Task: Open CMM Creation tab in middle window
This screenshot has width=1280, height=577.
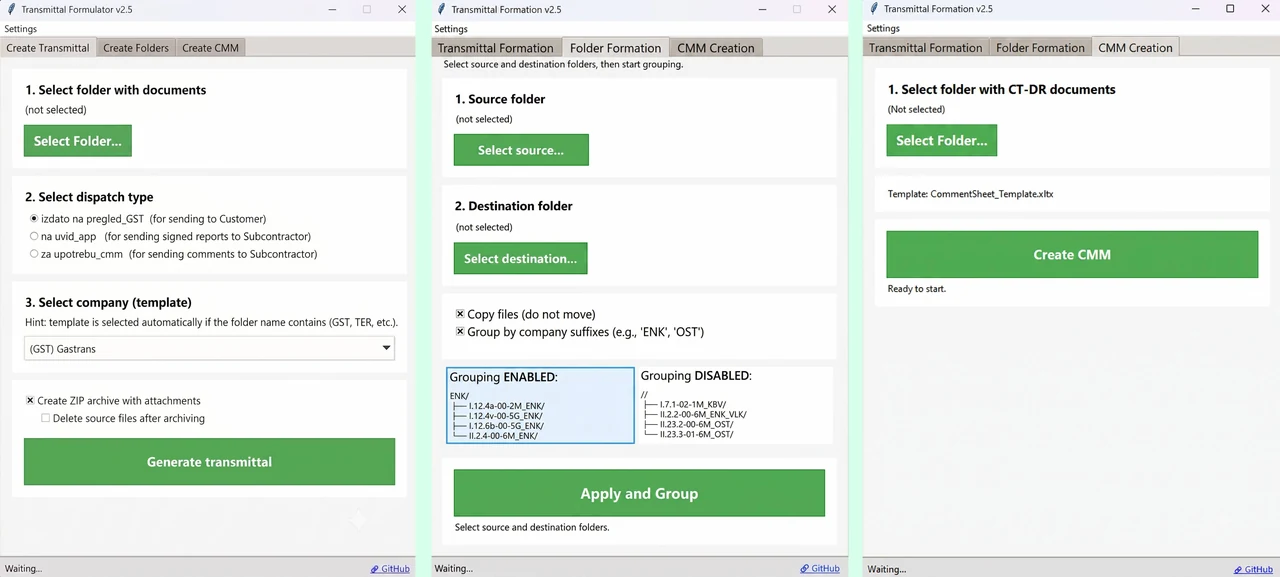Action: click(716, 48)
